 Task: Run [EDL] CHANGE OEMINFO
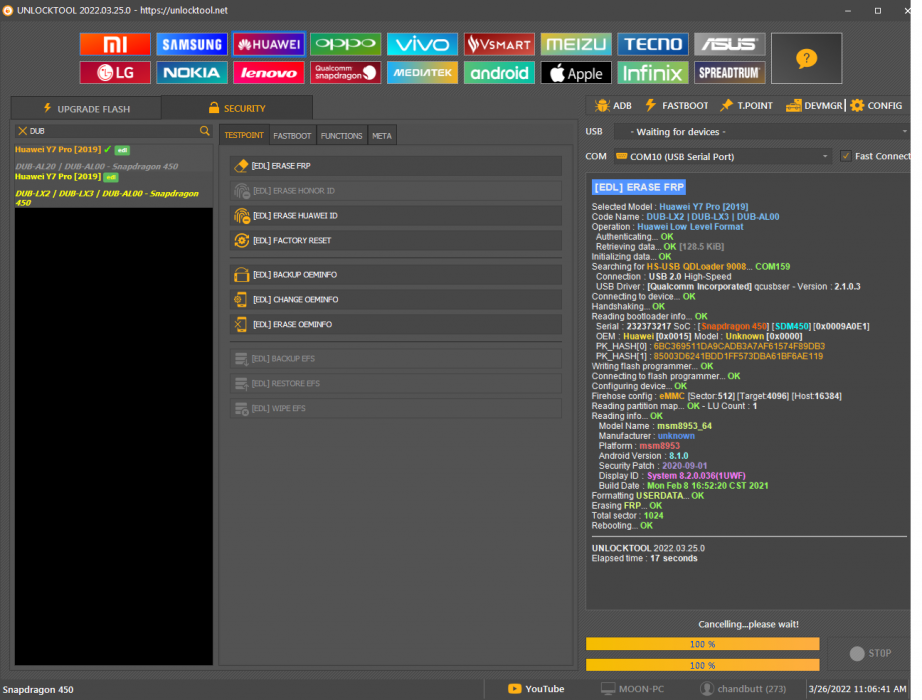(396, 299)
